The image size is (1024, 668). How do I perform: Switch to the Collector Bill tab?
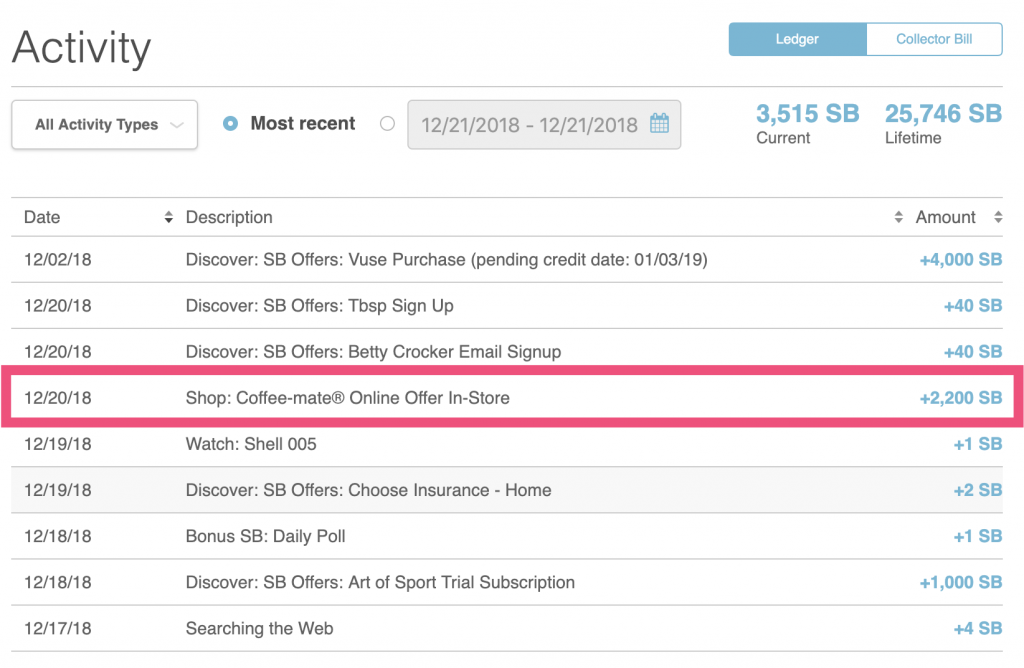tap(934, 39)
